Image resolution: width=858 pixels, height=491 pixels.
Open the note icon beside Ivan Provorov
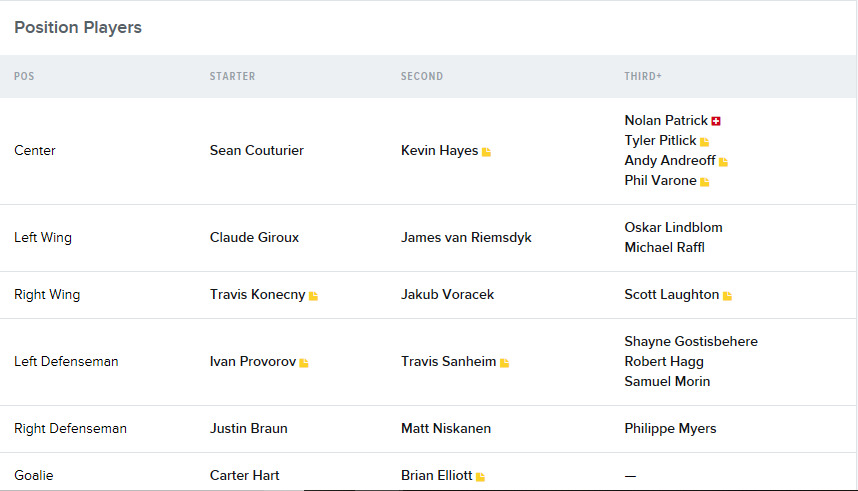click(x=304, y=362)
